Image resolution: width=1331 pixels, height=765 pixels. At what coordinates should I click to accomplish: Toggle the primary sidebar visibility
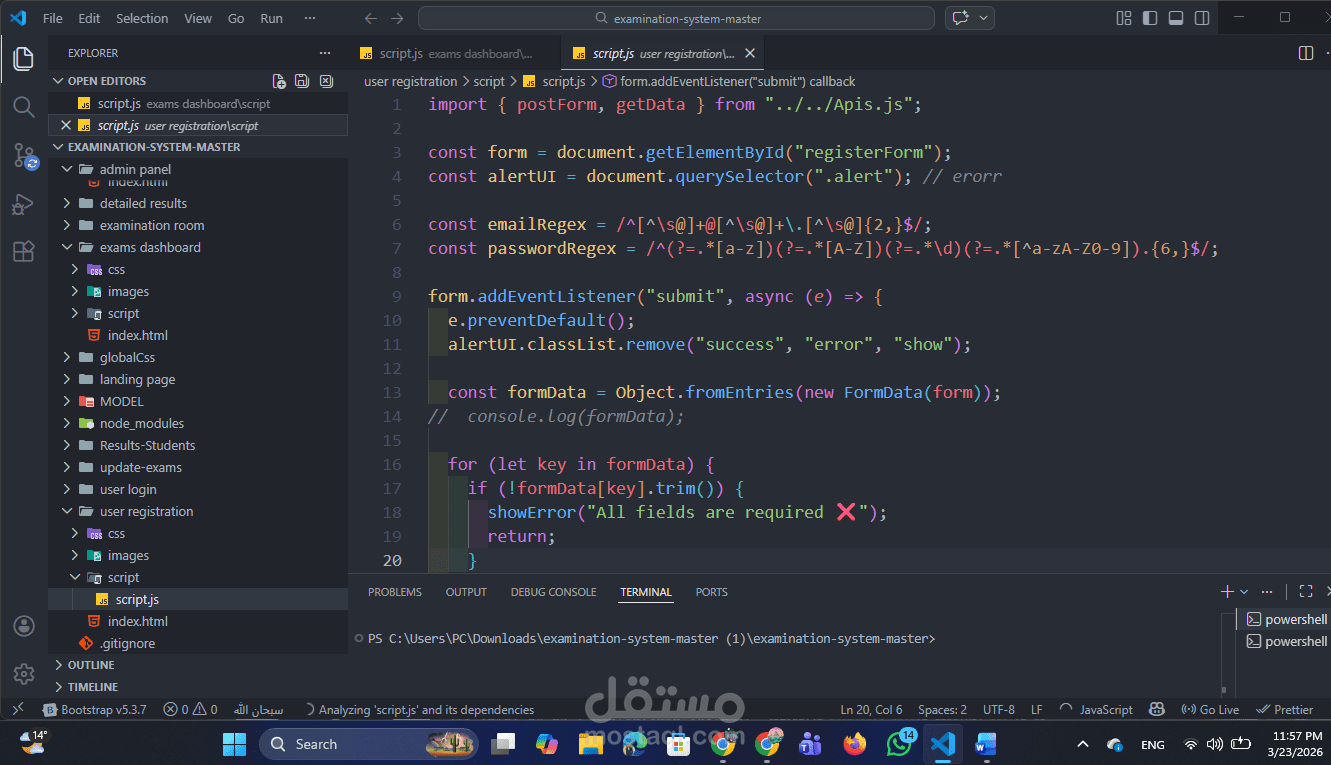1150,17
